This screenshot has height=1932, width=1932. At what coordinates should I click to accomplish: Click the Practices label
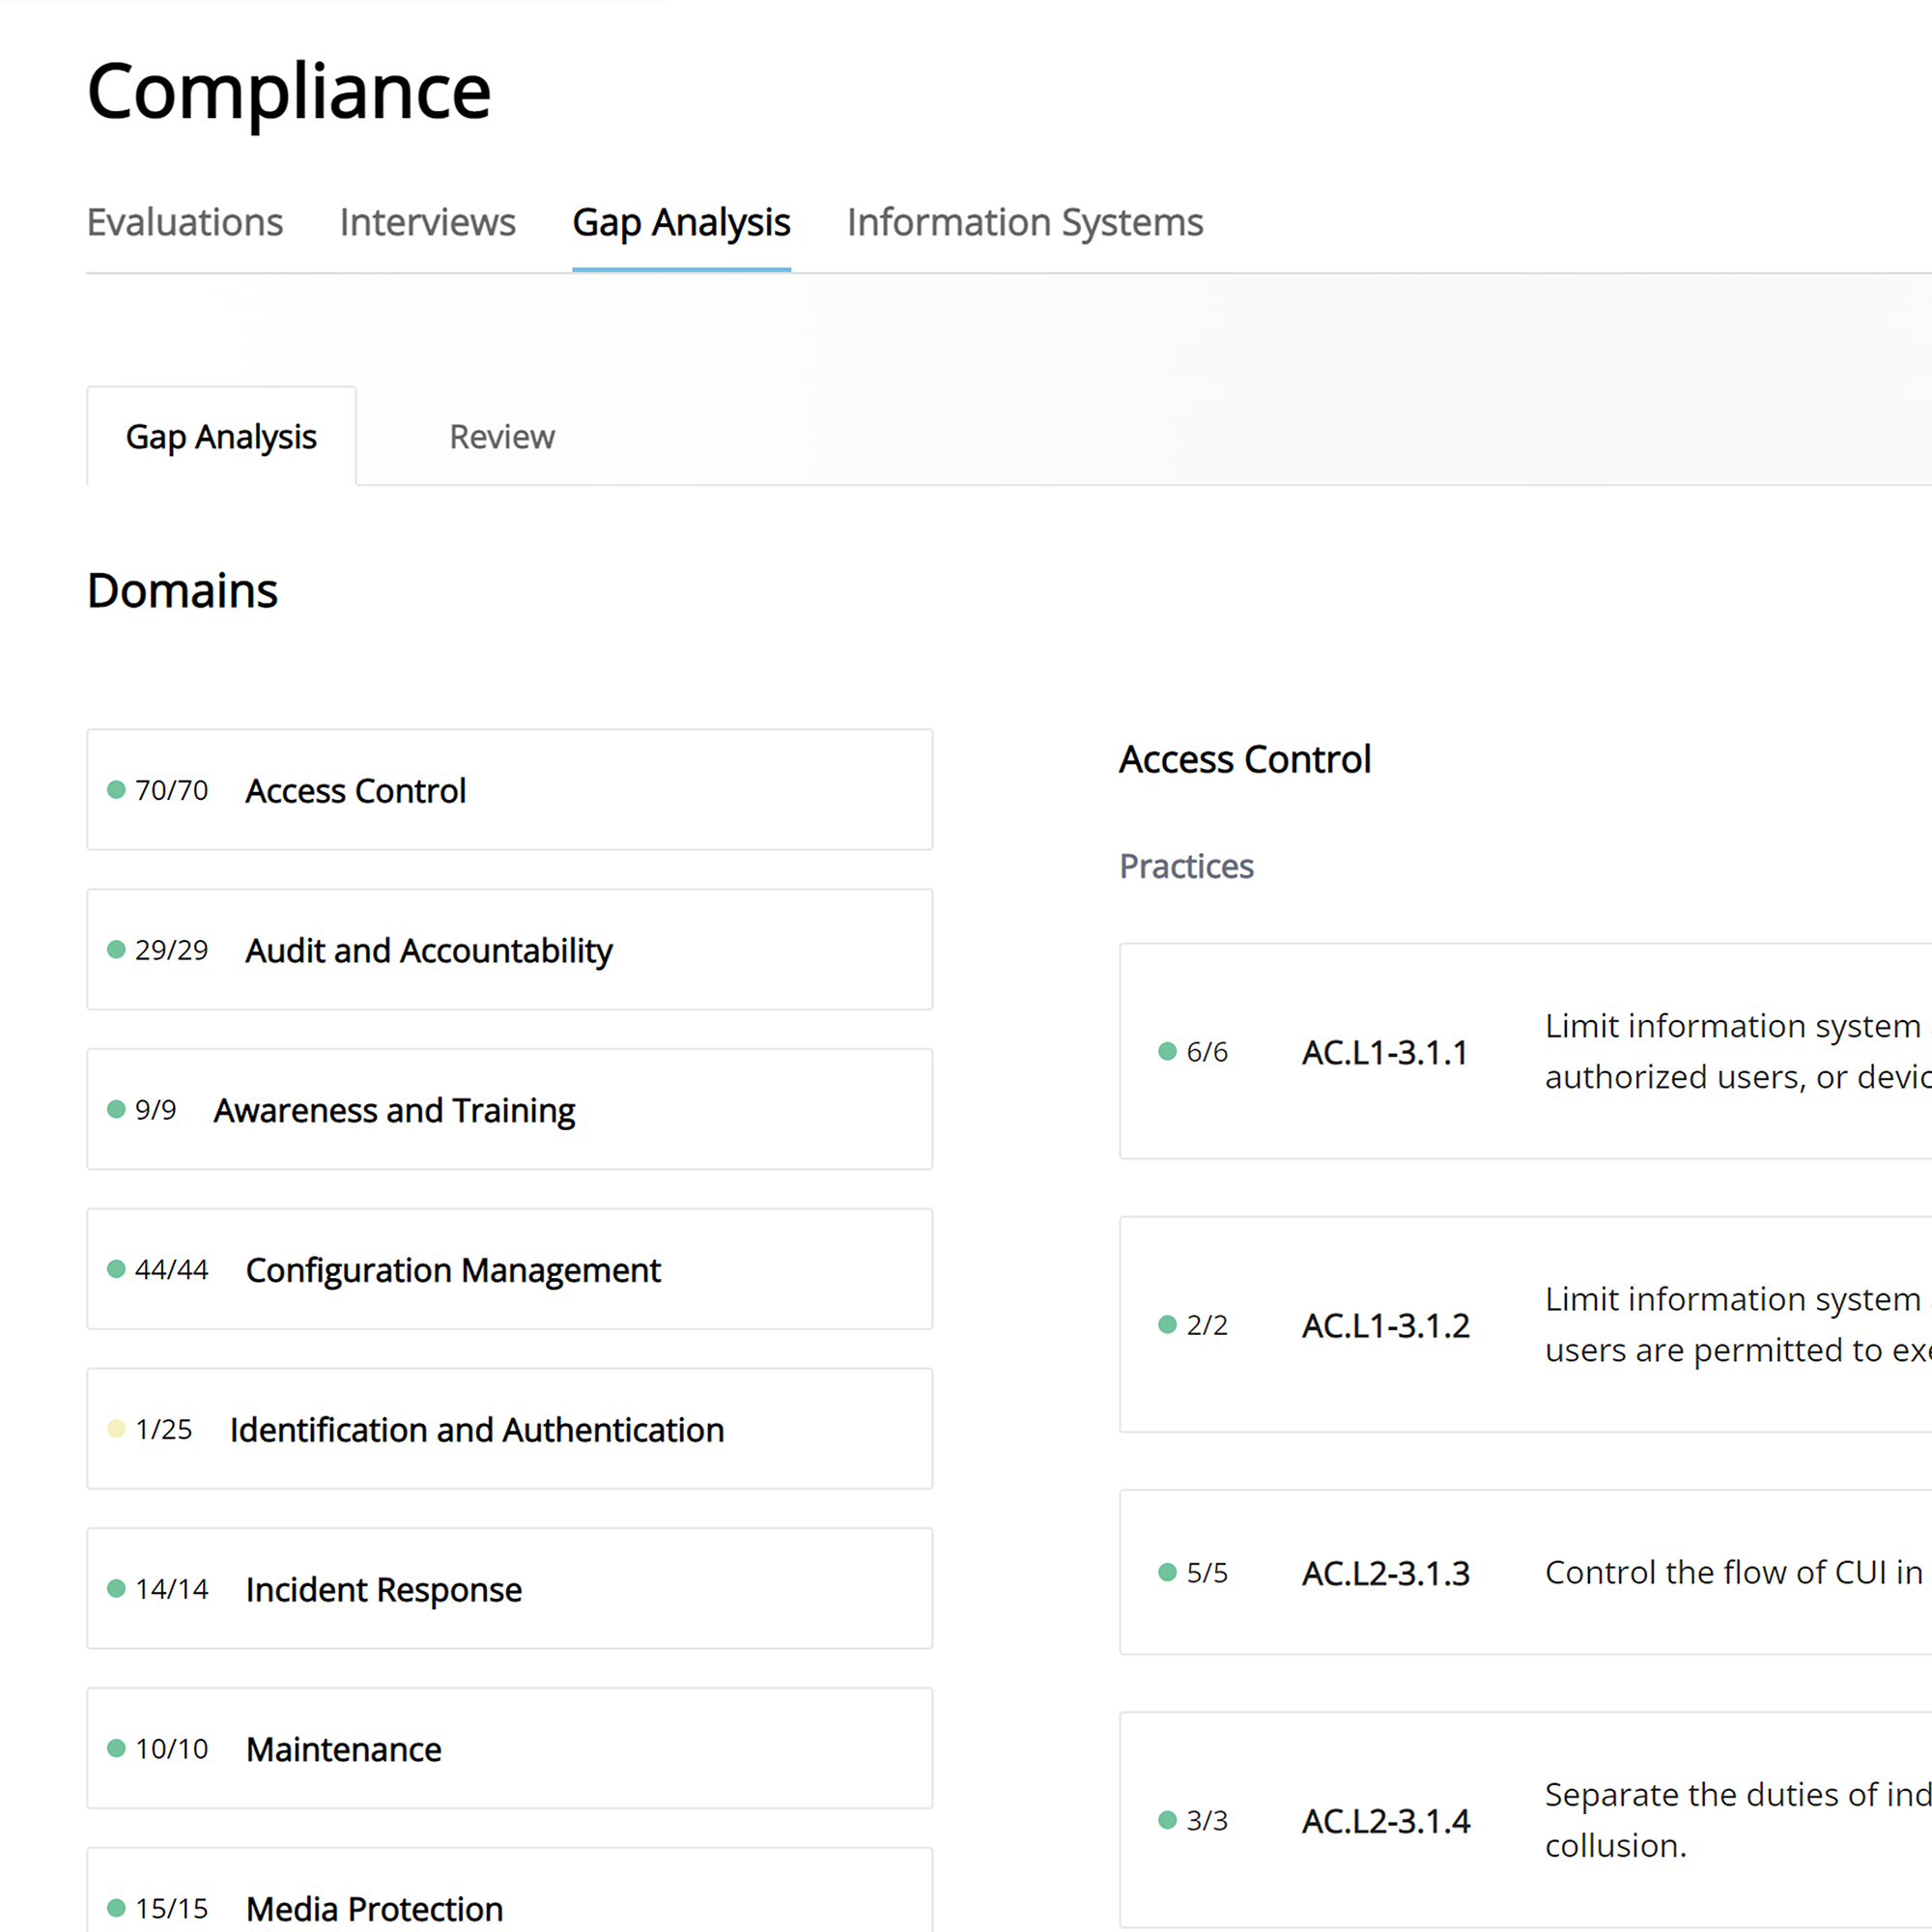click(1186, 866)
